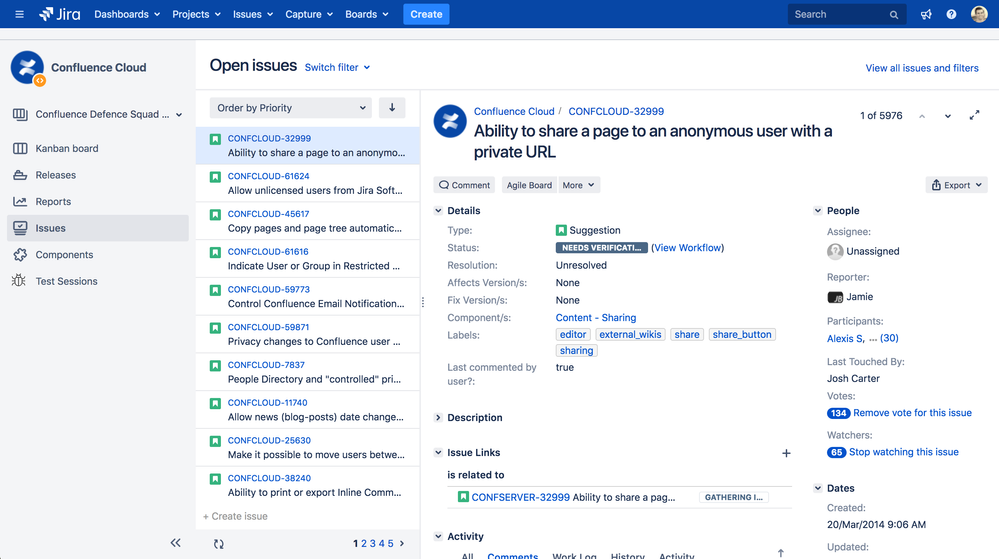Viewport: 999px width, 559px height.
Task: Select issue CONFCLOUD-38240 in list
Action: point(308,486)
